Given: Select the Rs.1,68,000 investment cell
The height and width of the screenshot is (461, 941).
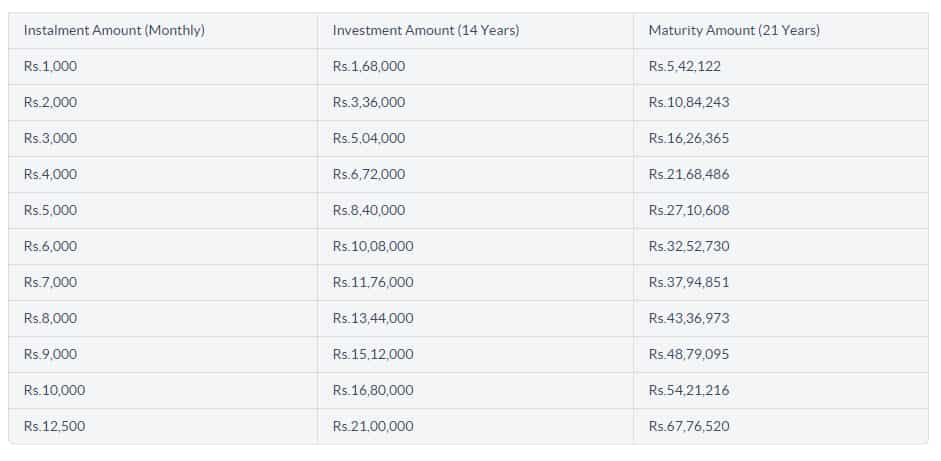Looking at the screenshot, I should 368,67.
